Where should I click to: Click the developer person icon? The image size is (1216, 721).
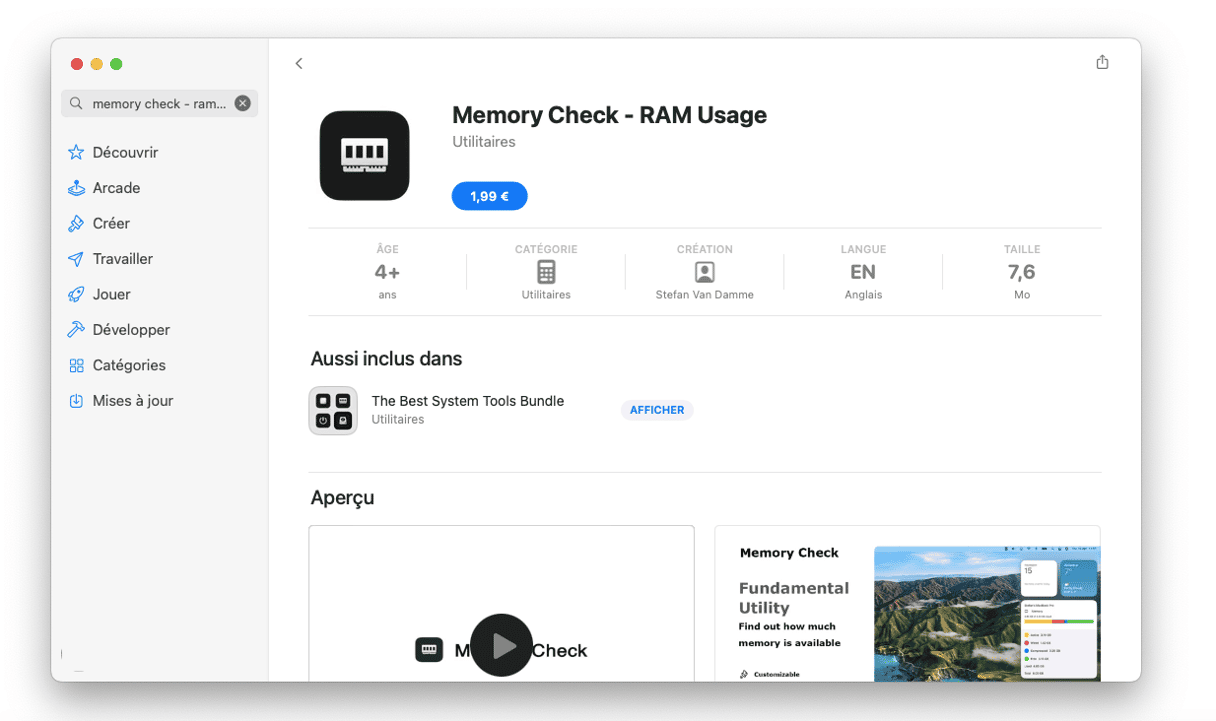pyautogui.click(x=704, y=272)
